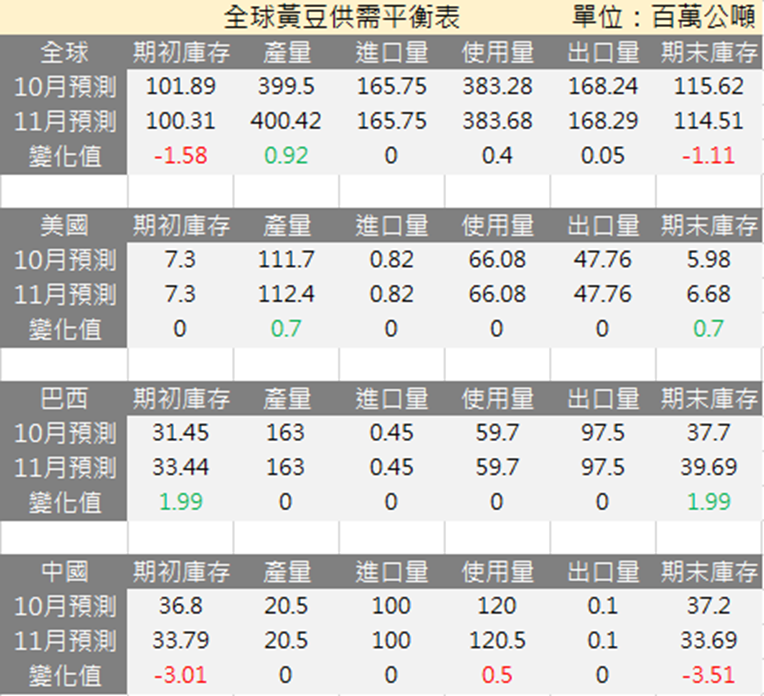Screen dimensions: 764x696
Task: Select the red change value -1.58
Action: coord(180,156)
